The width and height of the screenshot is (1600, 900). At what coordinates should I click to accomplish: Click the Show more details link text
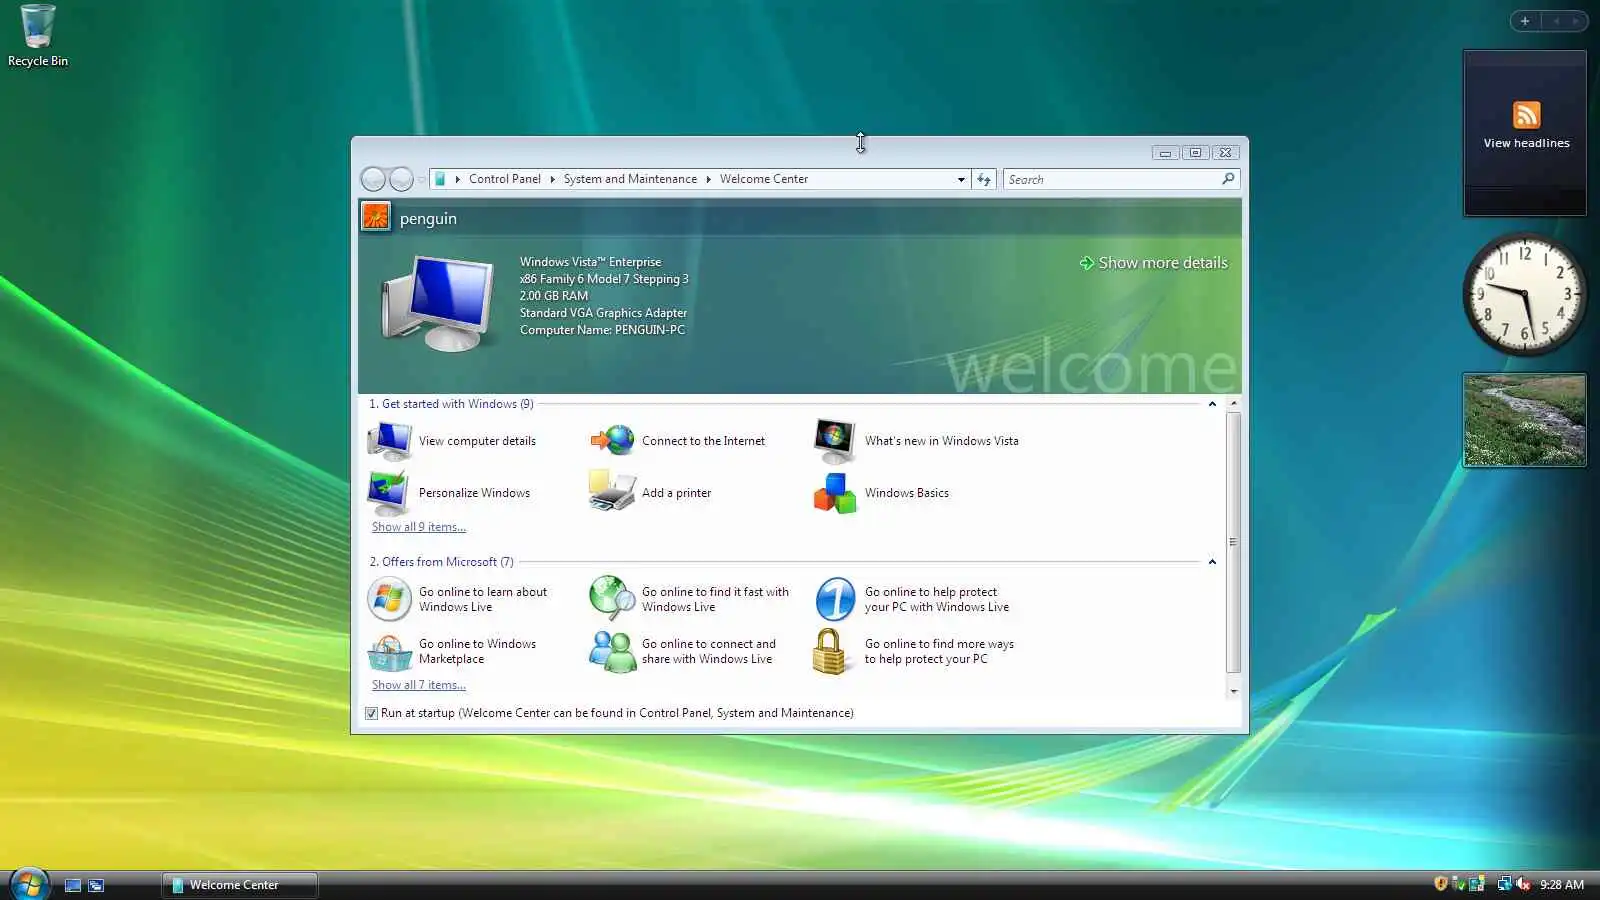click(1163, 263)
